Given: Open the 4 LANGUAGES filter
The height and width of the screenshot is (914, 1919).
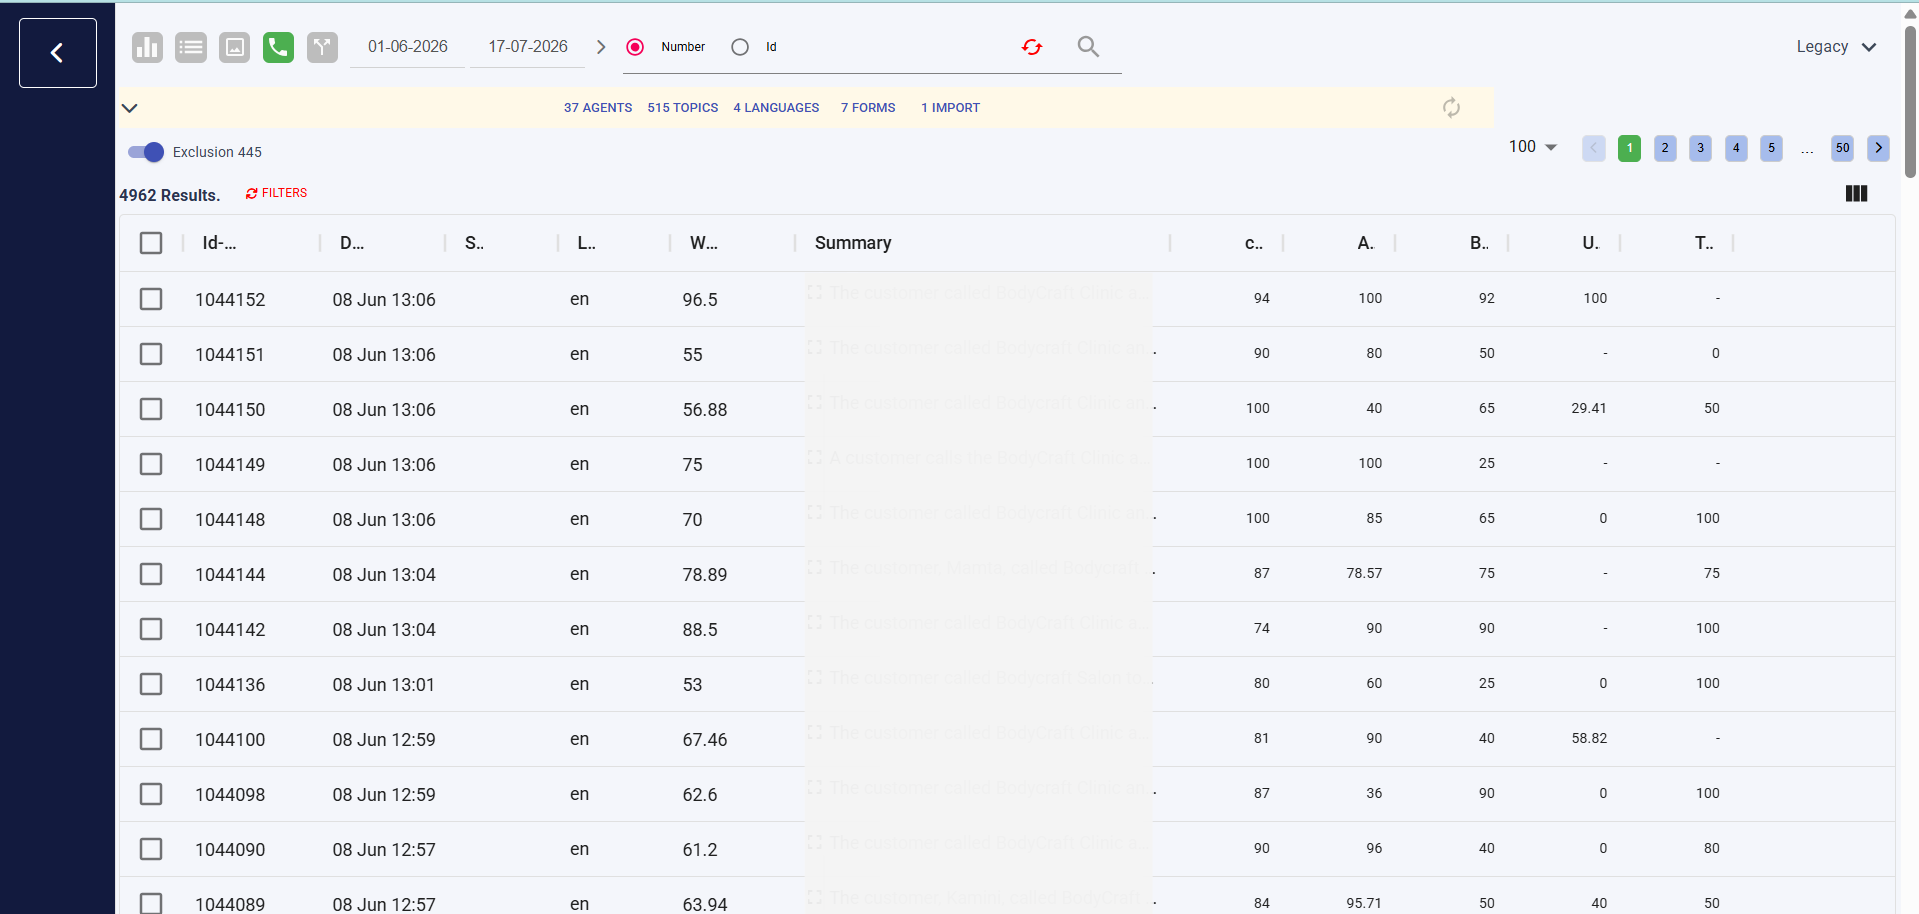Looking at the screenshot, I should pos(776,108).
